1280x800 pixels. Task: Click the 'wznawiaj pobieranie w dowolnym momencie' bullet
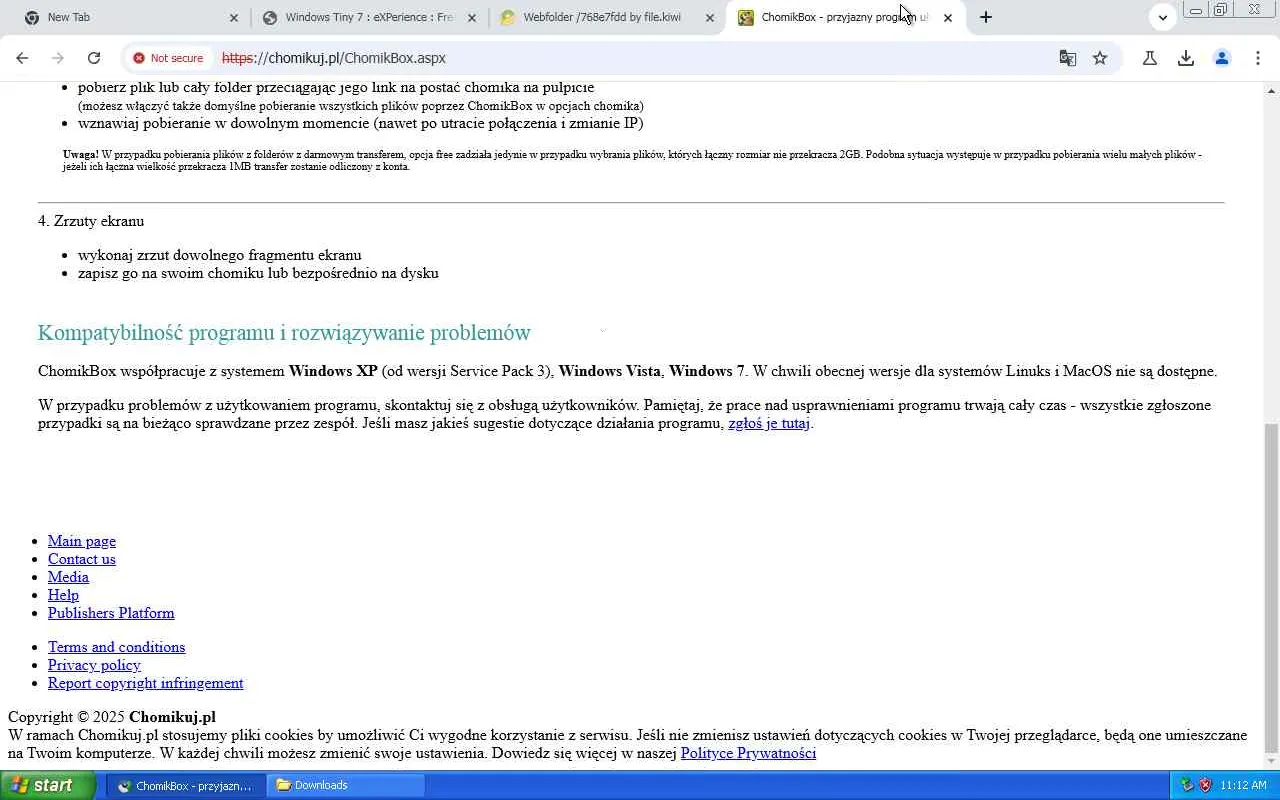pyautogui.click(x=361, y=123)
